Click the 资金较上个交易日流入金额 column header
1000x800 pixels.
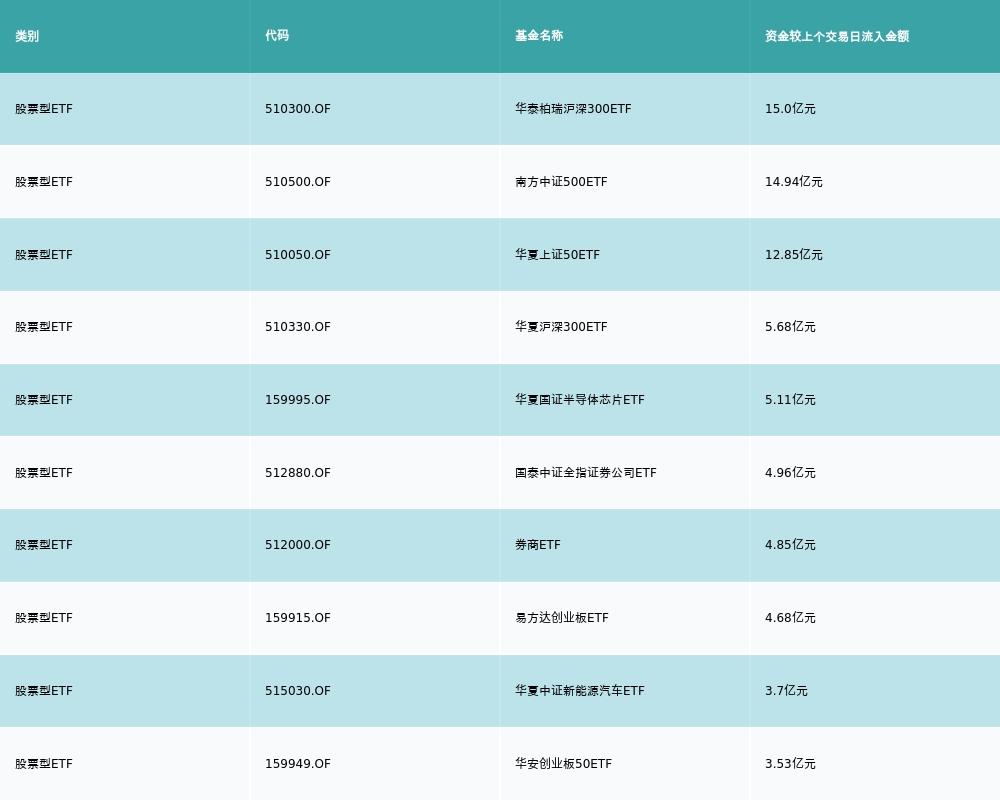click(837, 36)
